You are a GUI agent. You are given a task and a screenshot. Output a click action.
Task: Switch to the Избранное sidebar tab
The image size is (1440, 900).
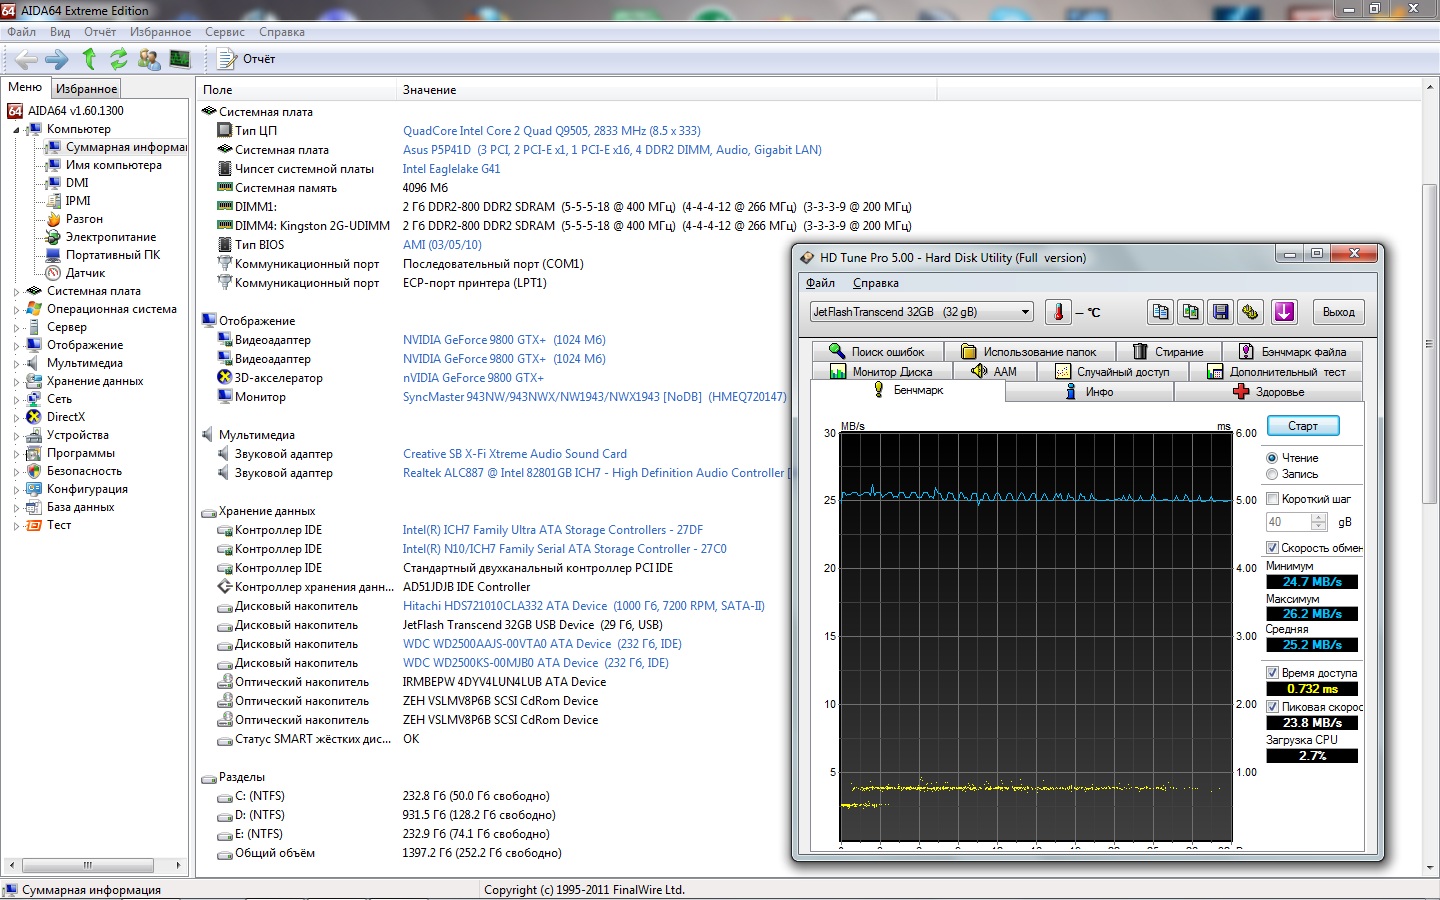pos(86,89)
